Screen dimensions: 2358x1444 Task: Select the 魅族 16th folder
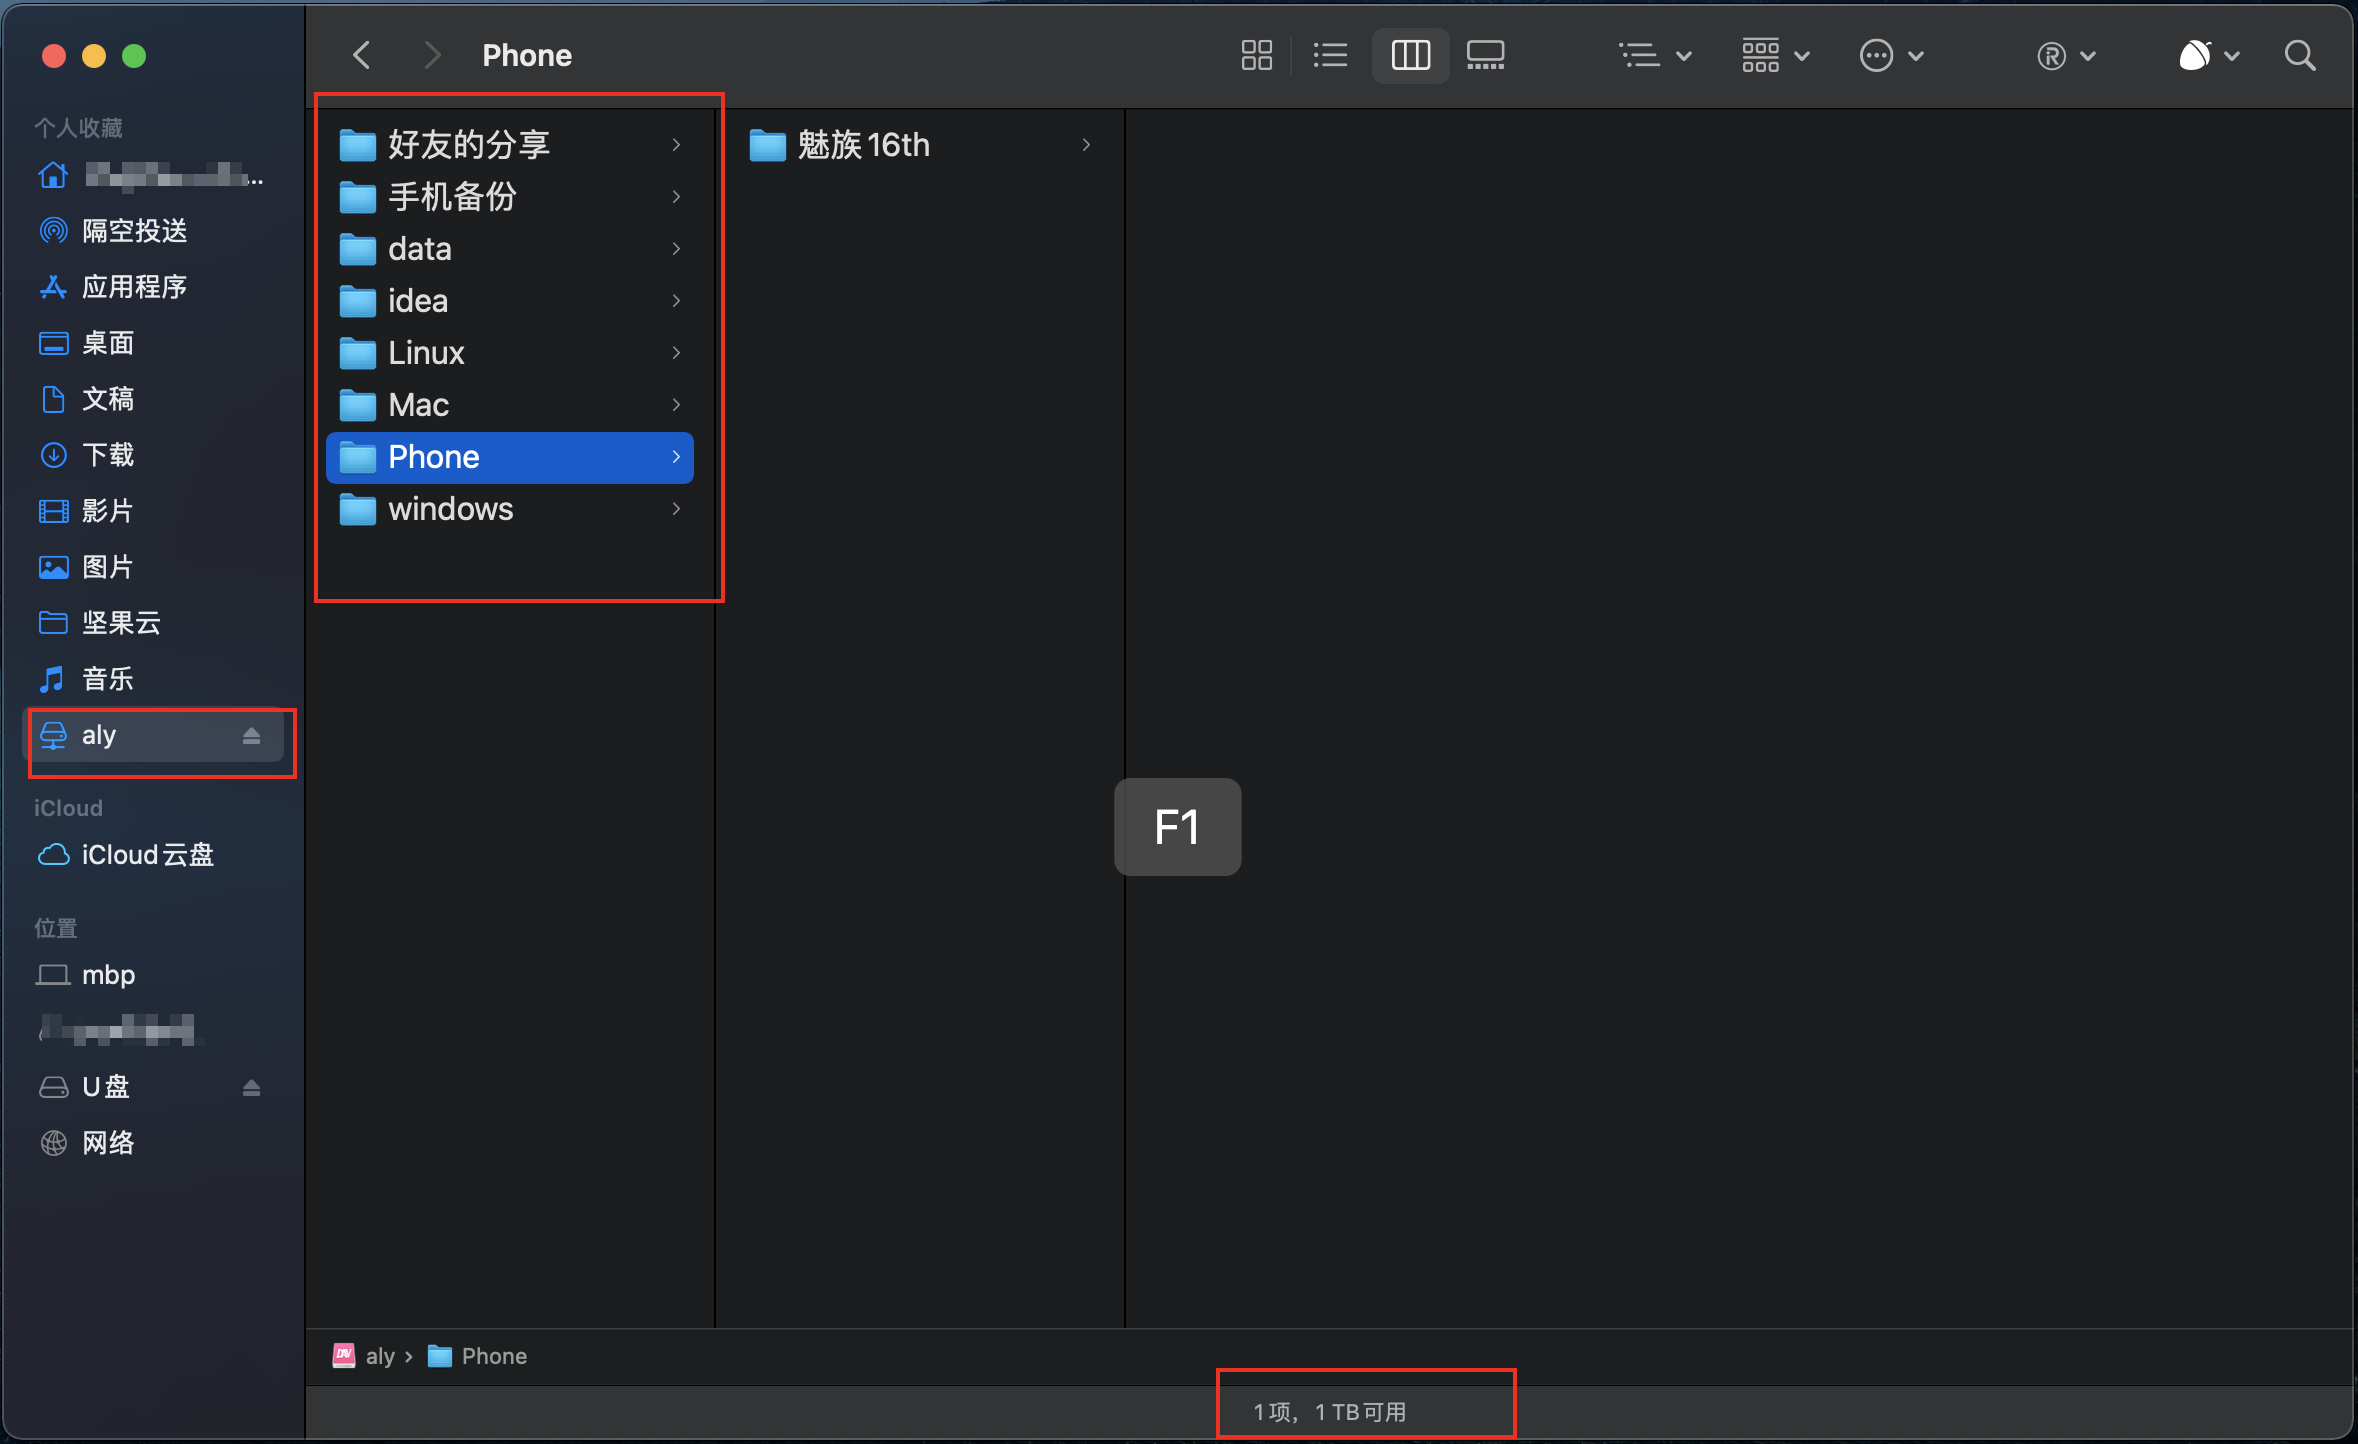[920, 145]
